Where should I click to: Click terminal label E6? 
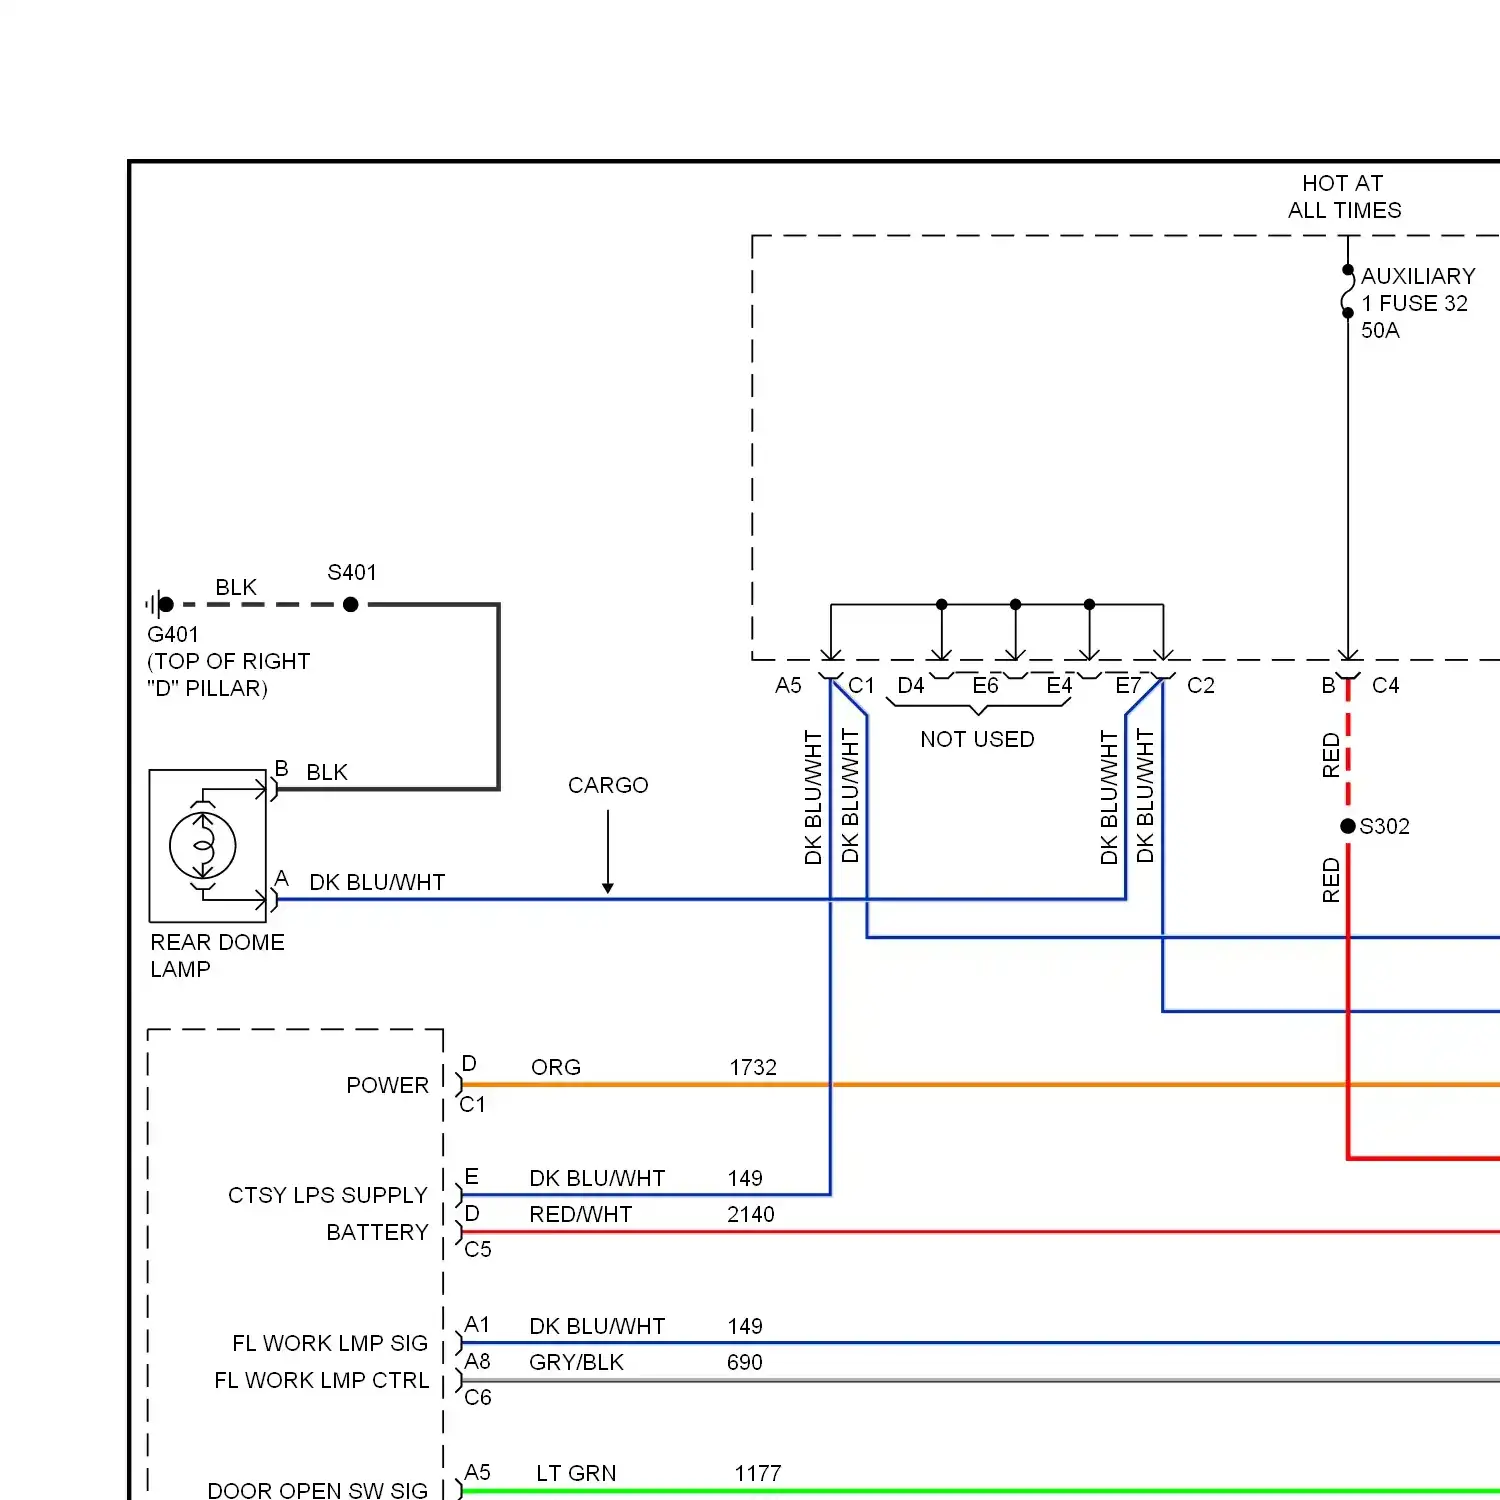point(985,685)
